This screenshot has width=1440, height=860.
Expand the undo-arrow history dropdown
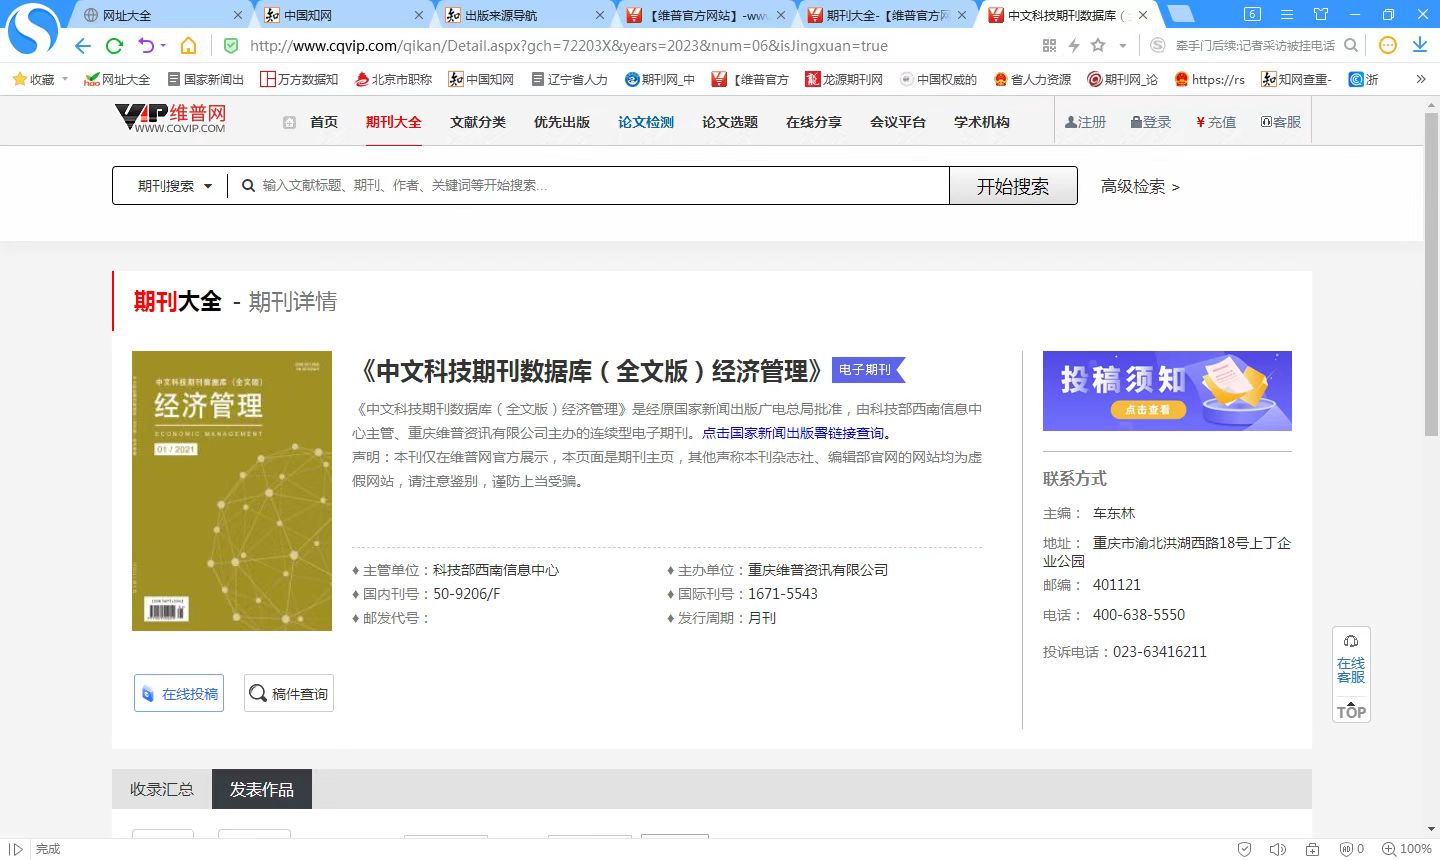click(x=163, y=46)
